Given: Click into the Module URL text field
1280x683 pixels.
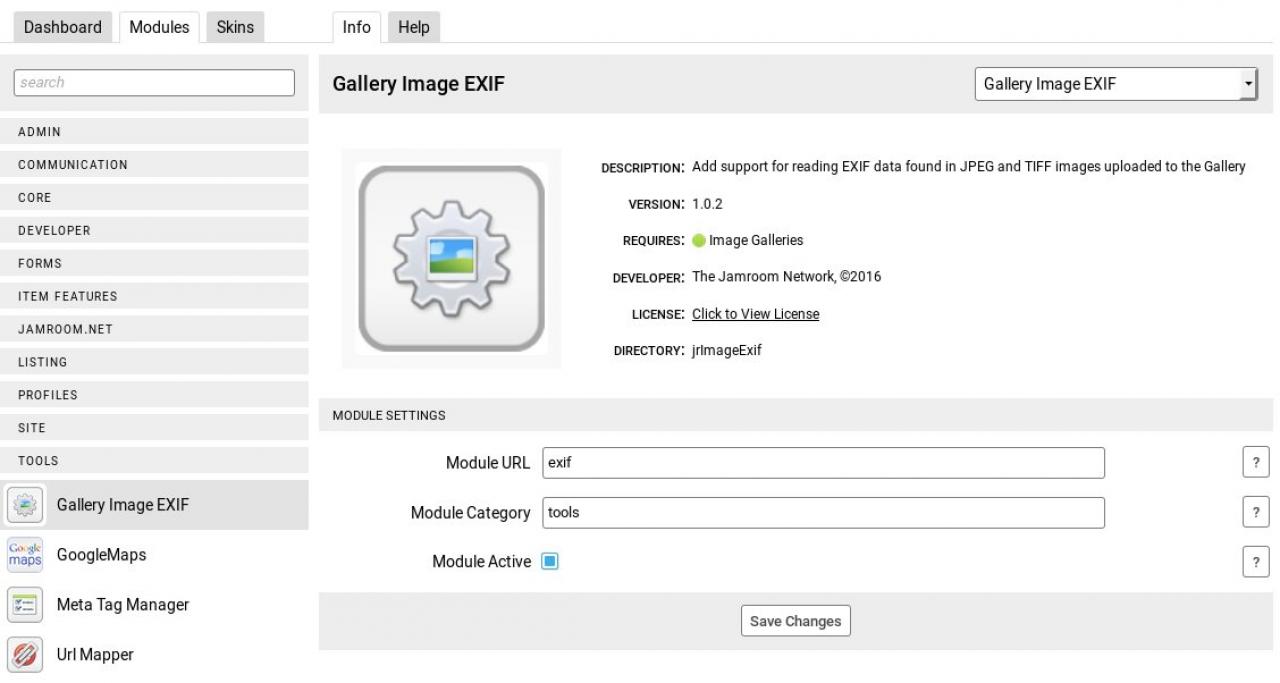Looking at the screenshot, I should coord(823,463).
